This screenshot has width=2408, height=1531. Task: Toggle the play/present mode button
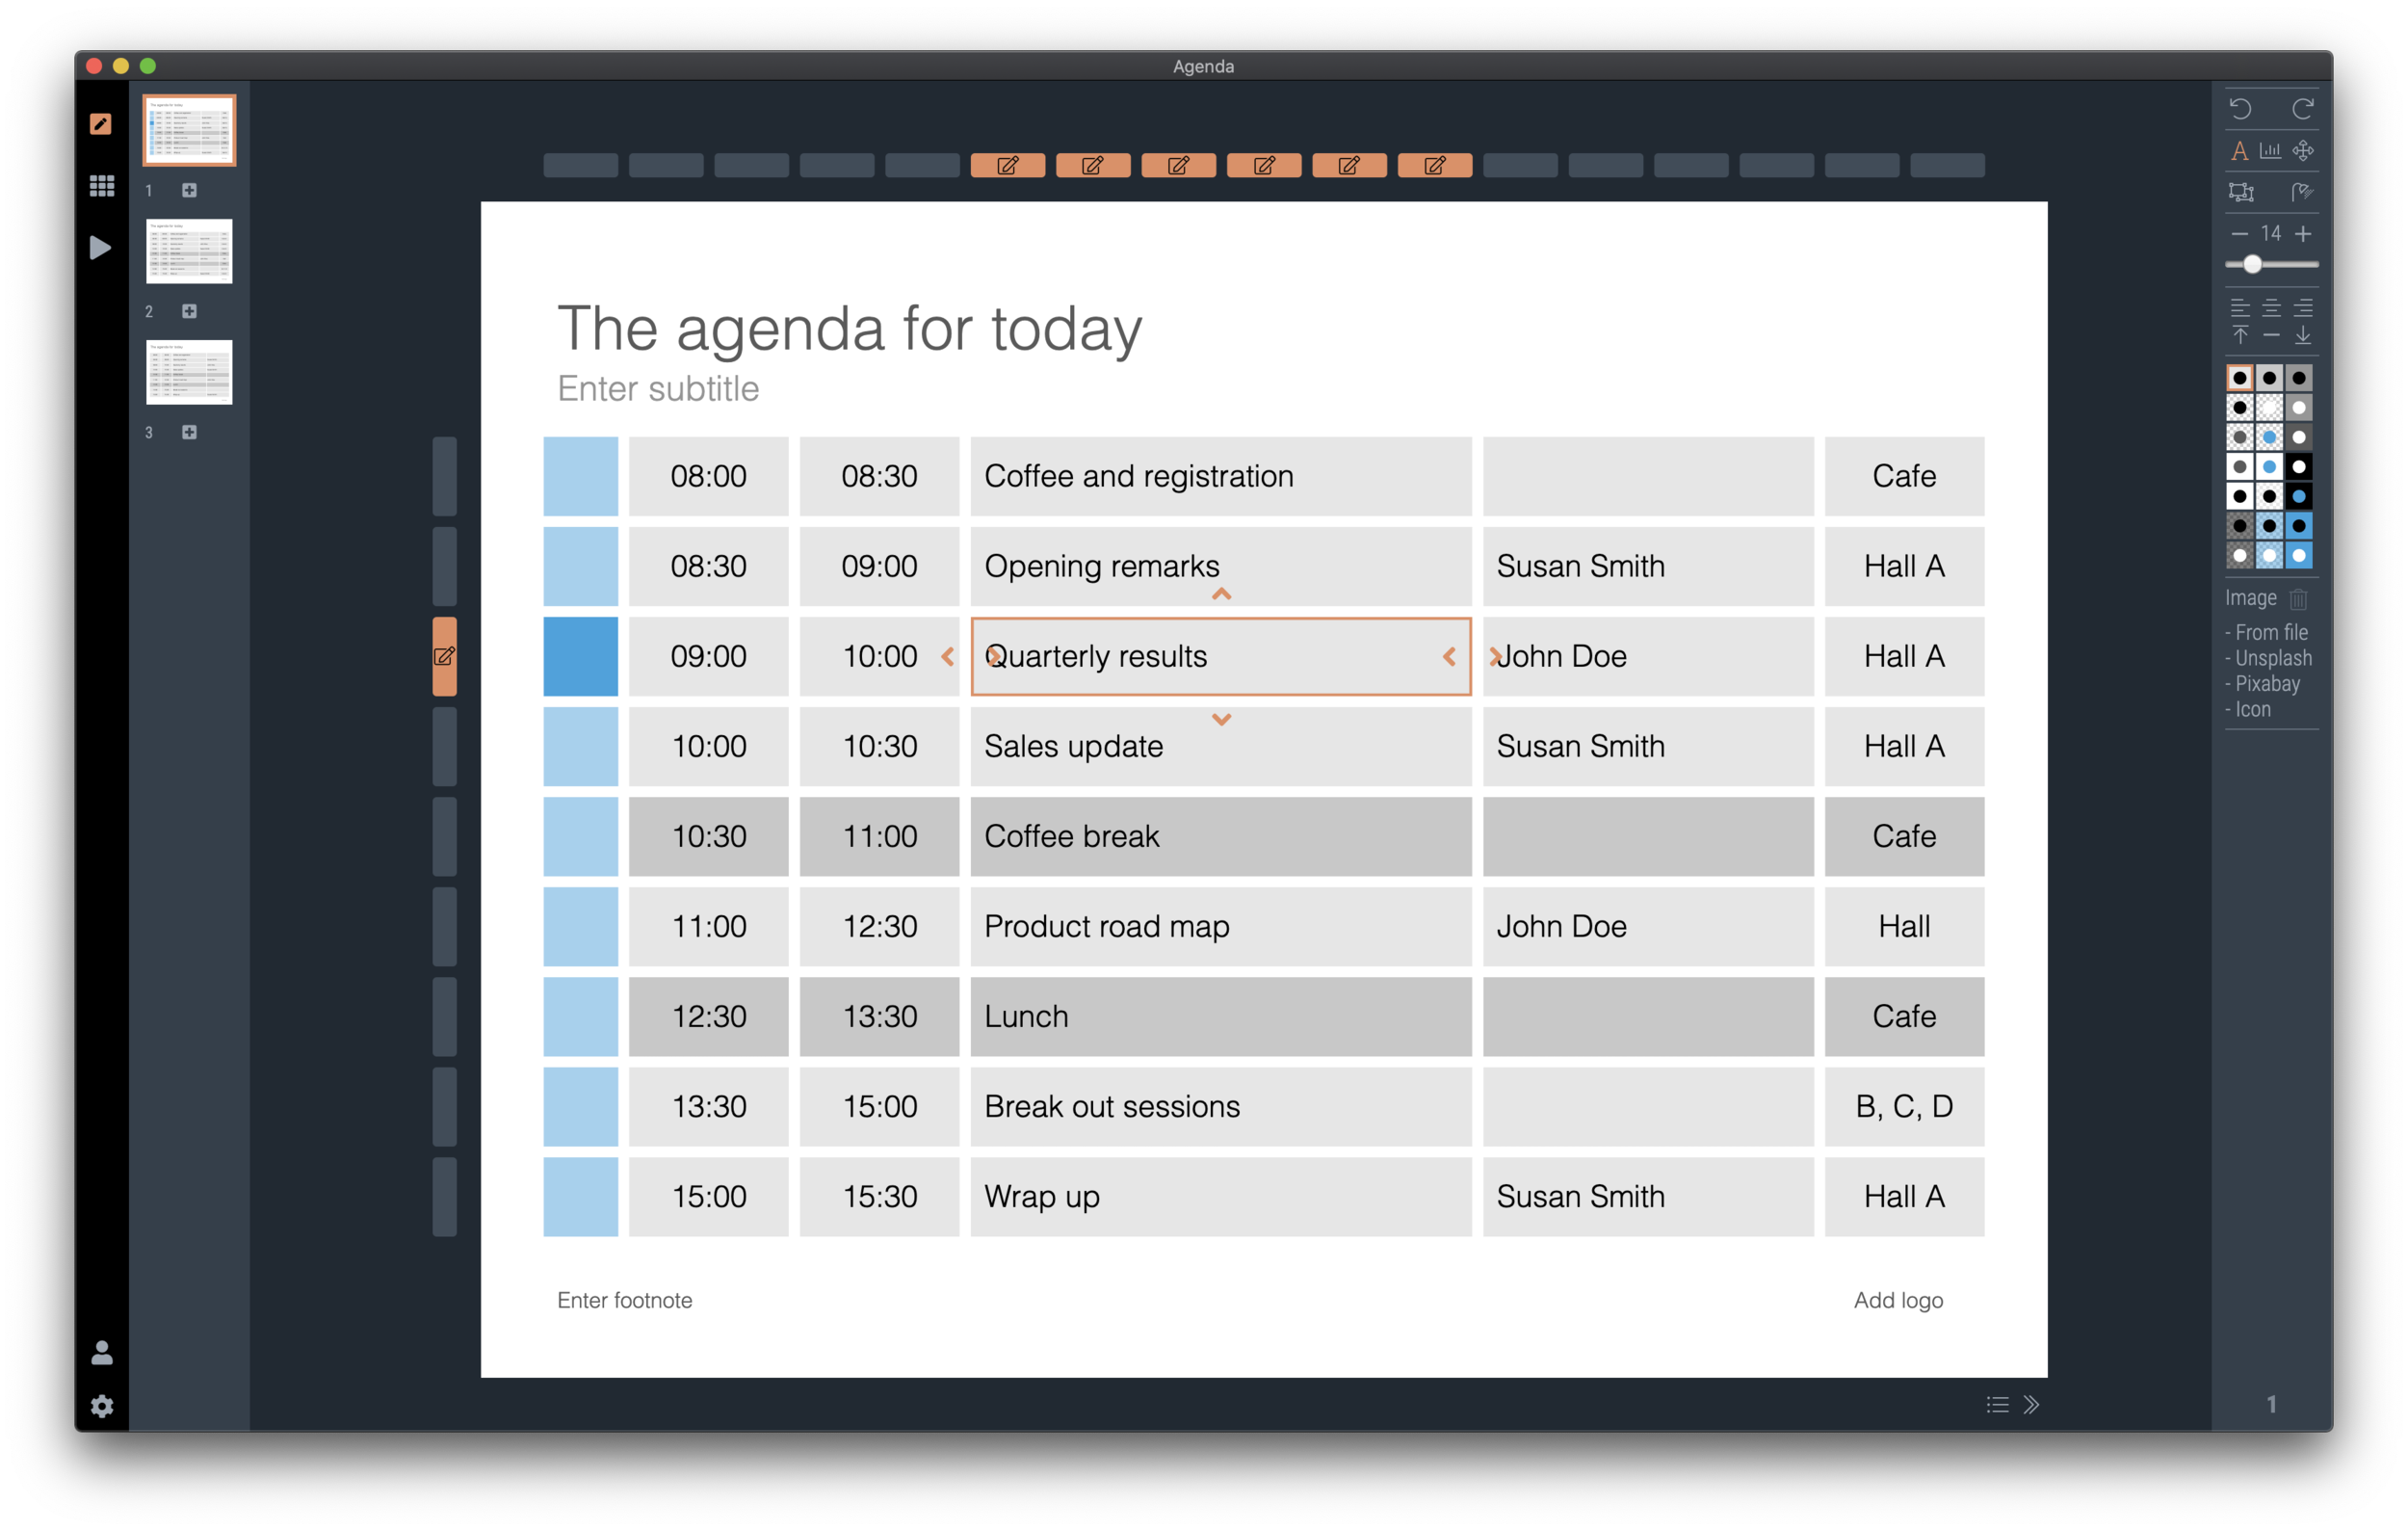pyautogui.click(x=100, y=248)
